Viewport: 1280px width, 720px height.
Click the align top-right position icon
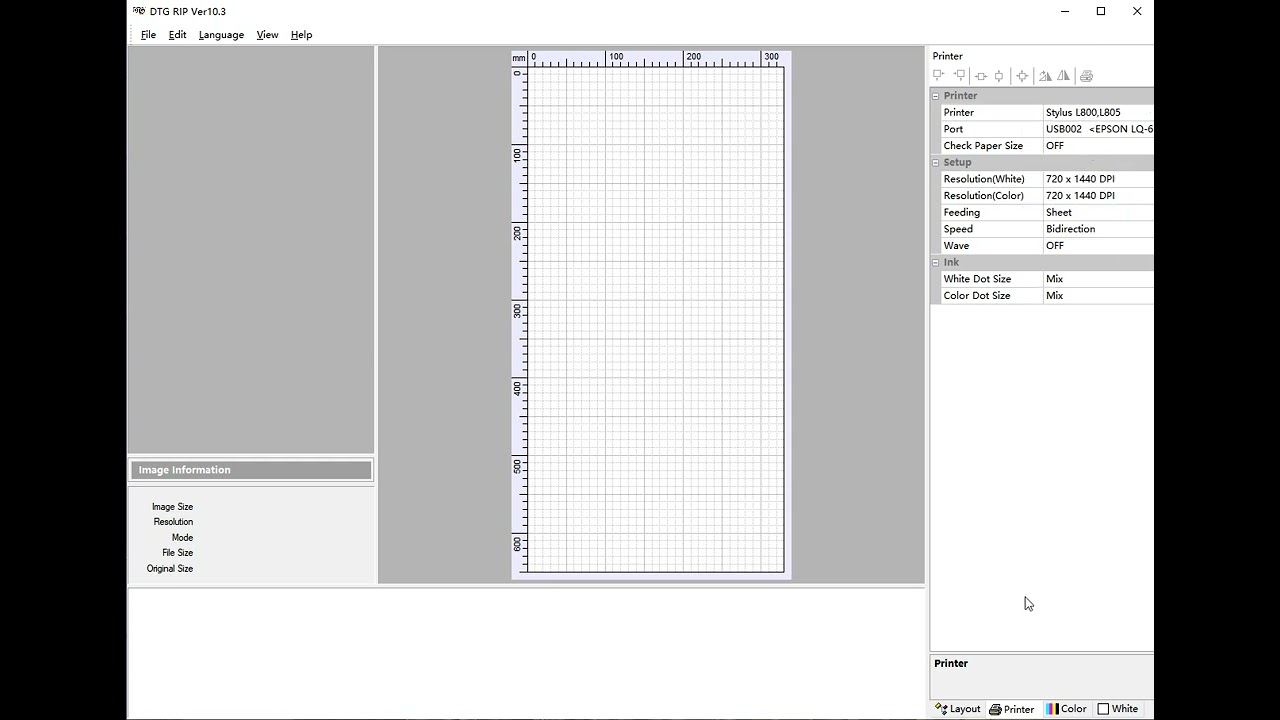click(959, 75)
